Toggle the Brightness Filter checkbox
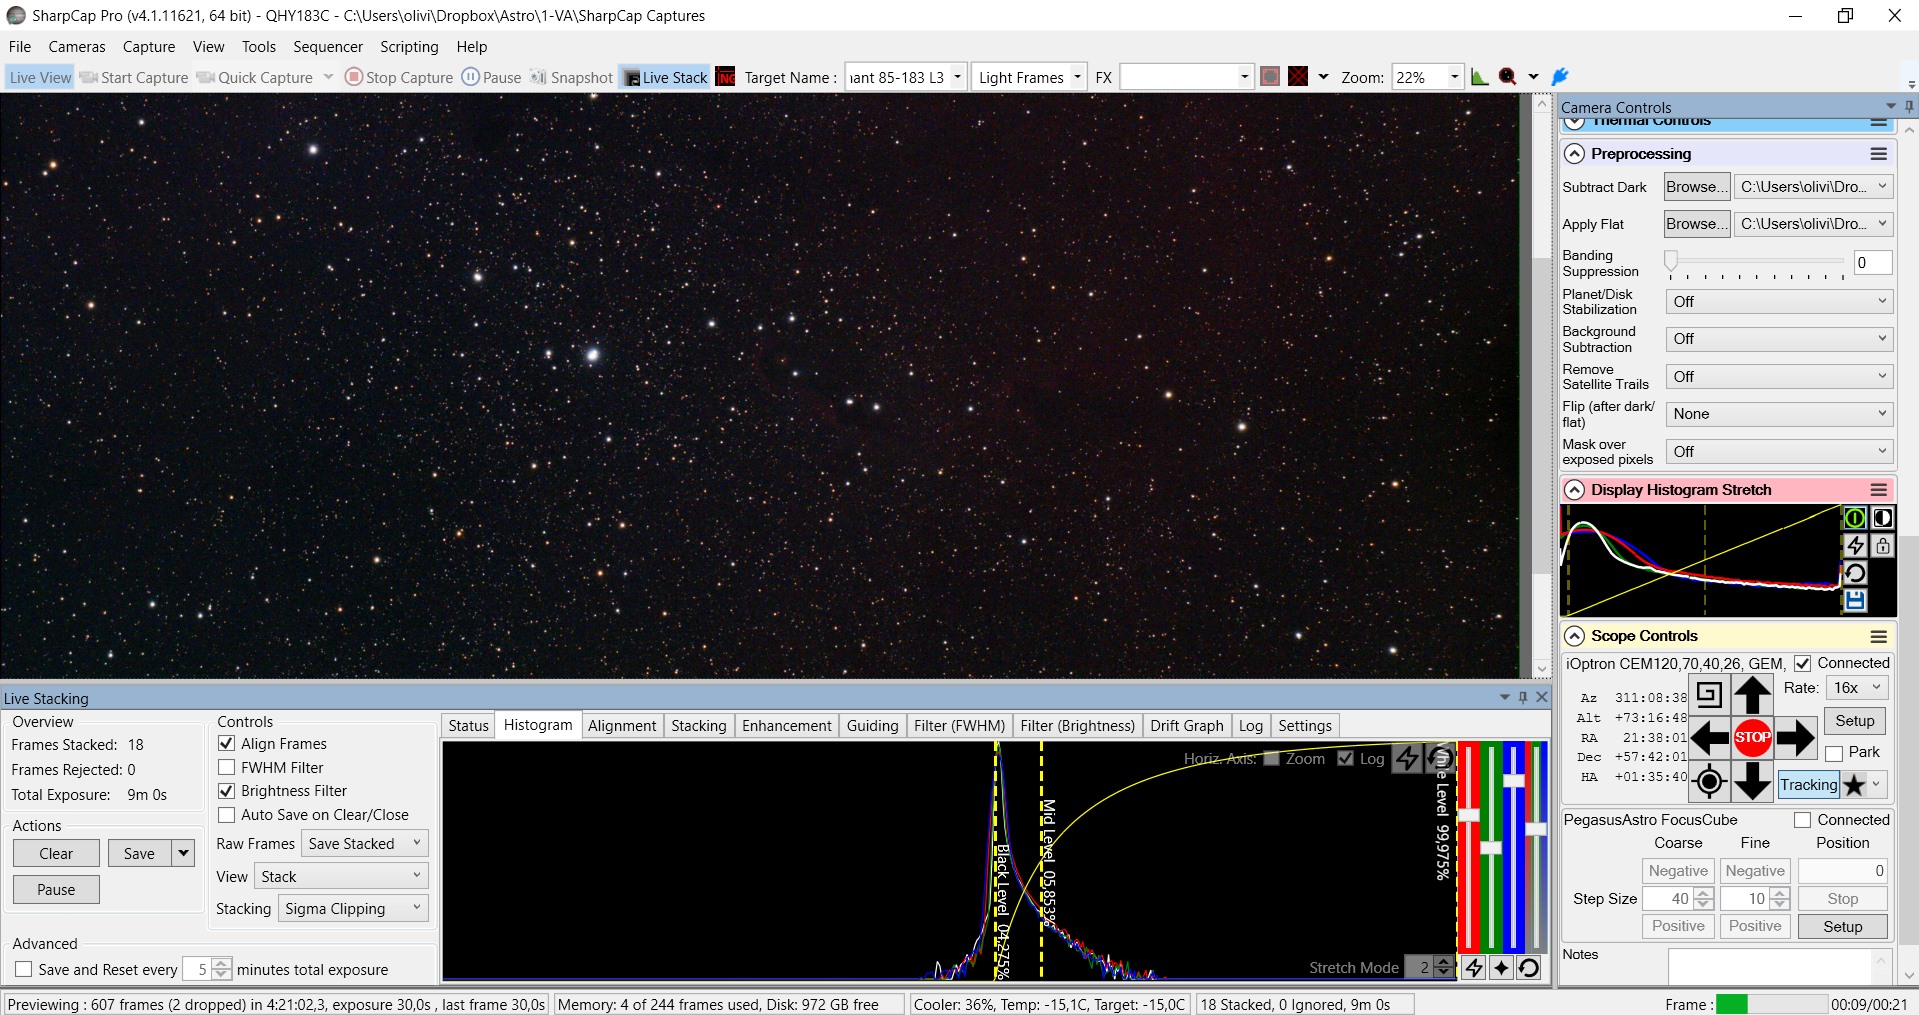1919x1015 pixels. (x=227, y=790)
